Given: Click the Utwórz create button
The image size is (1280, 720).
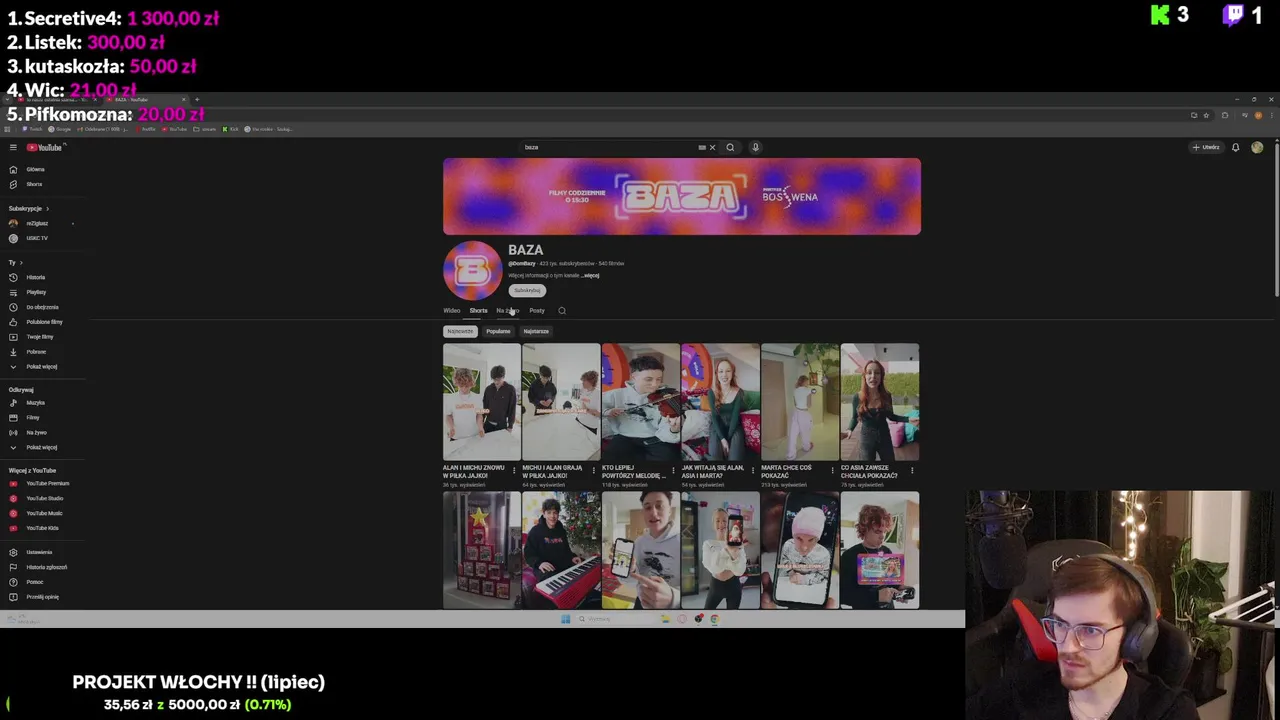Looking at the screenshot, I should click(x=1206, y=147).
